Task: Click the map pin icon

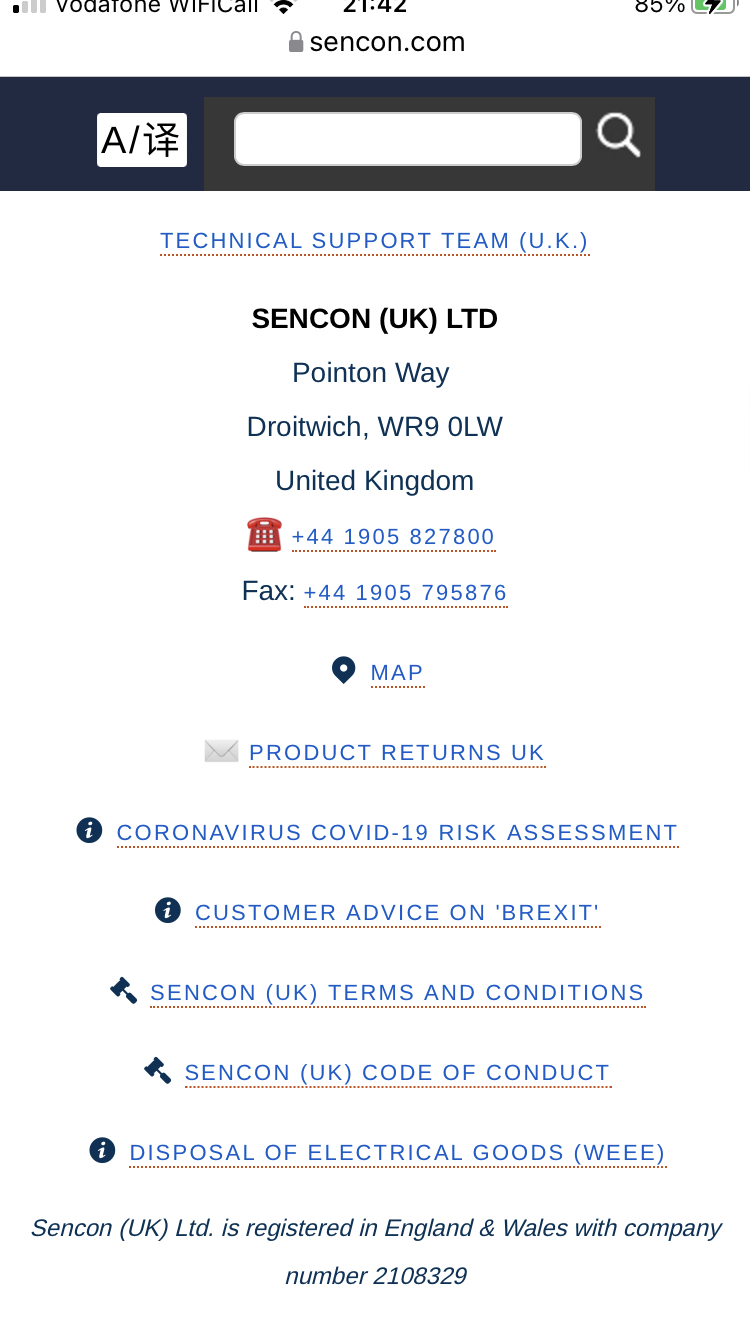Action: [343, 670]
